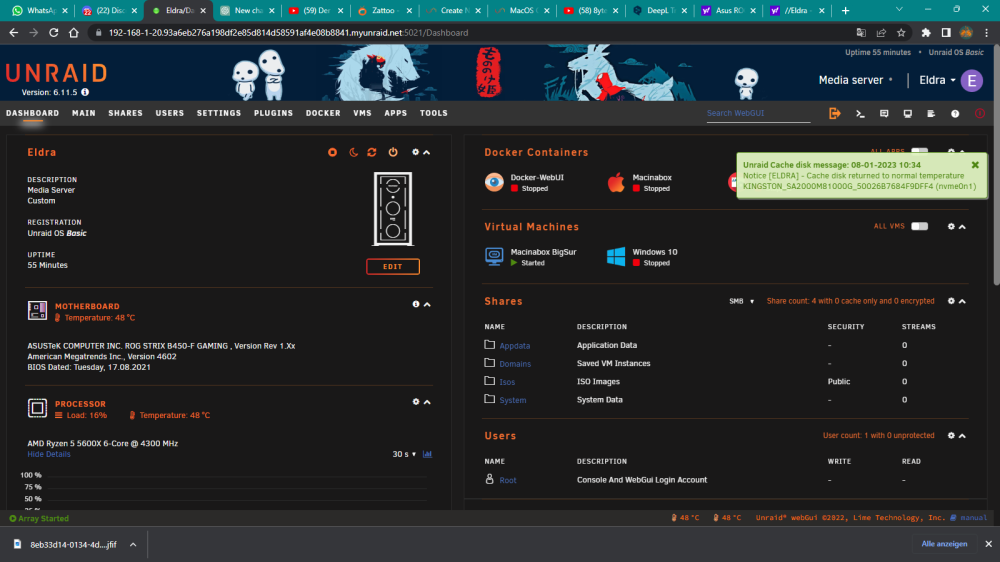
Task: Open Shares section settings gear
Action: (951, 301)
